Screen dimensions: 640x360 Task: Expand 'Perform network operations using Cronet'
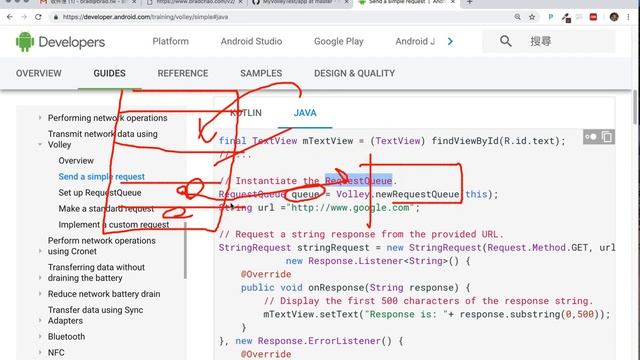(40, 251)
